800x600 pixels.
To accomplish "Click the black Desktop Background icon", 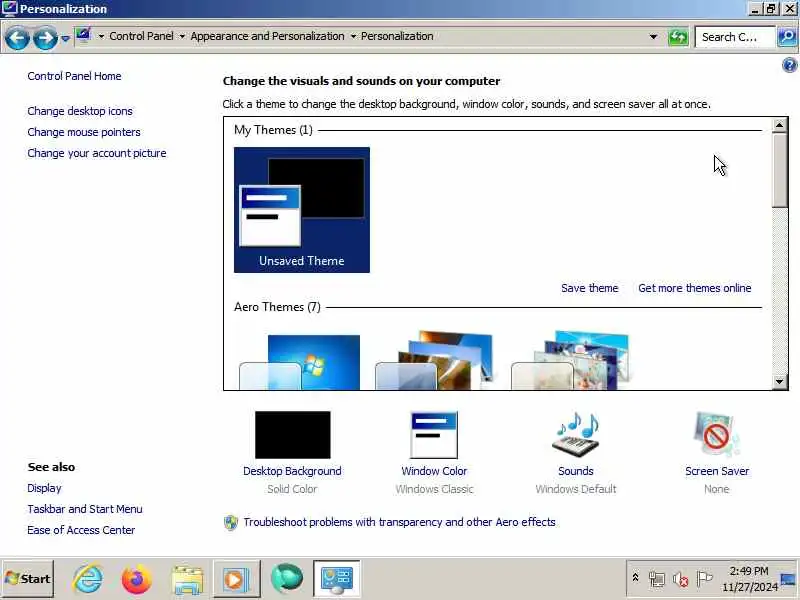I will pyautogui.click(x=292, y=435).
